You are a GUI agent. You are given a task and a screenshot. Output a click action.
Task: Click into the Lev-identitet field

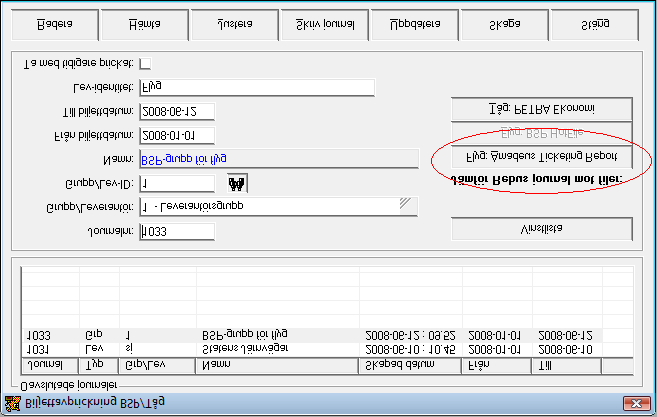pyautogui.click(x=257, y=88)
